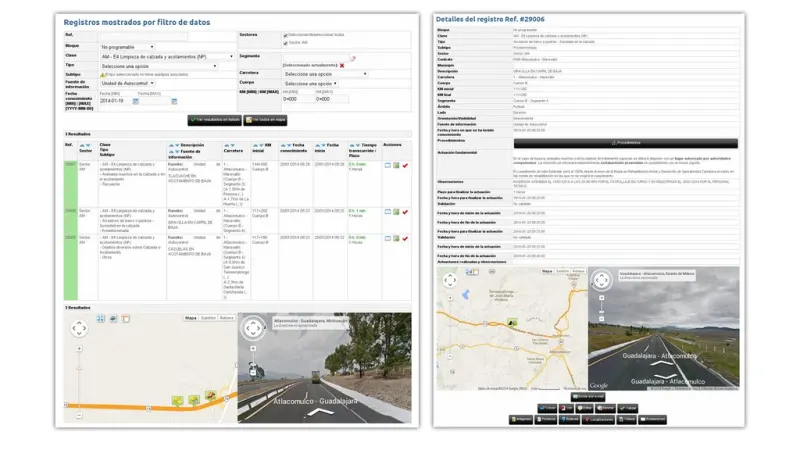Click the forward arrow in the Atlacomulco Street View
Viewport: 800px width, 450px height.
click(x=320, y=412)
